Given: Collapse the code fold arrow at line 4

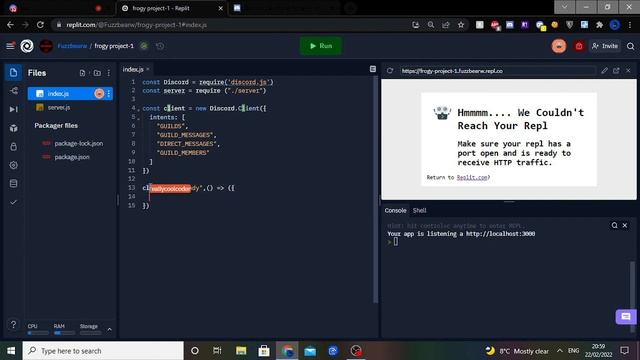Looking at the screenshot, I should coord(139,109).
